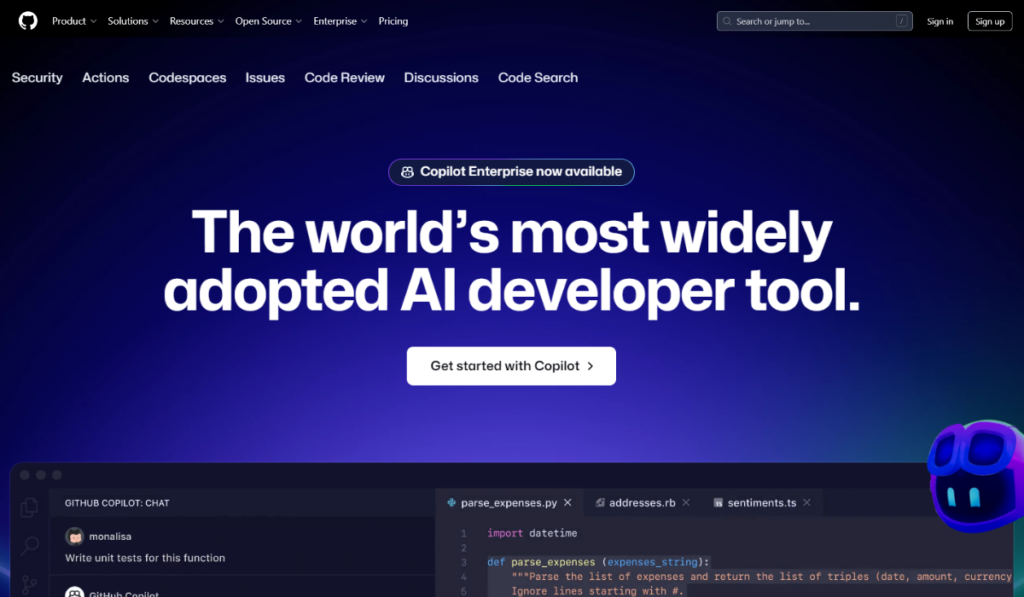This screenshot has width=1024, height=597.
Task: Focus the Search or jump to field
Action: coord(814,21)
